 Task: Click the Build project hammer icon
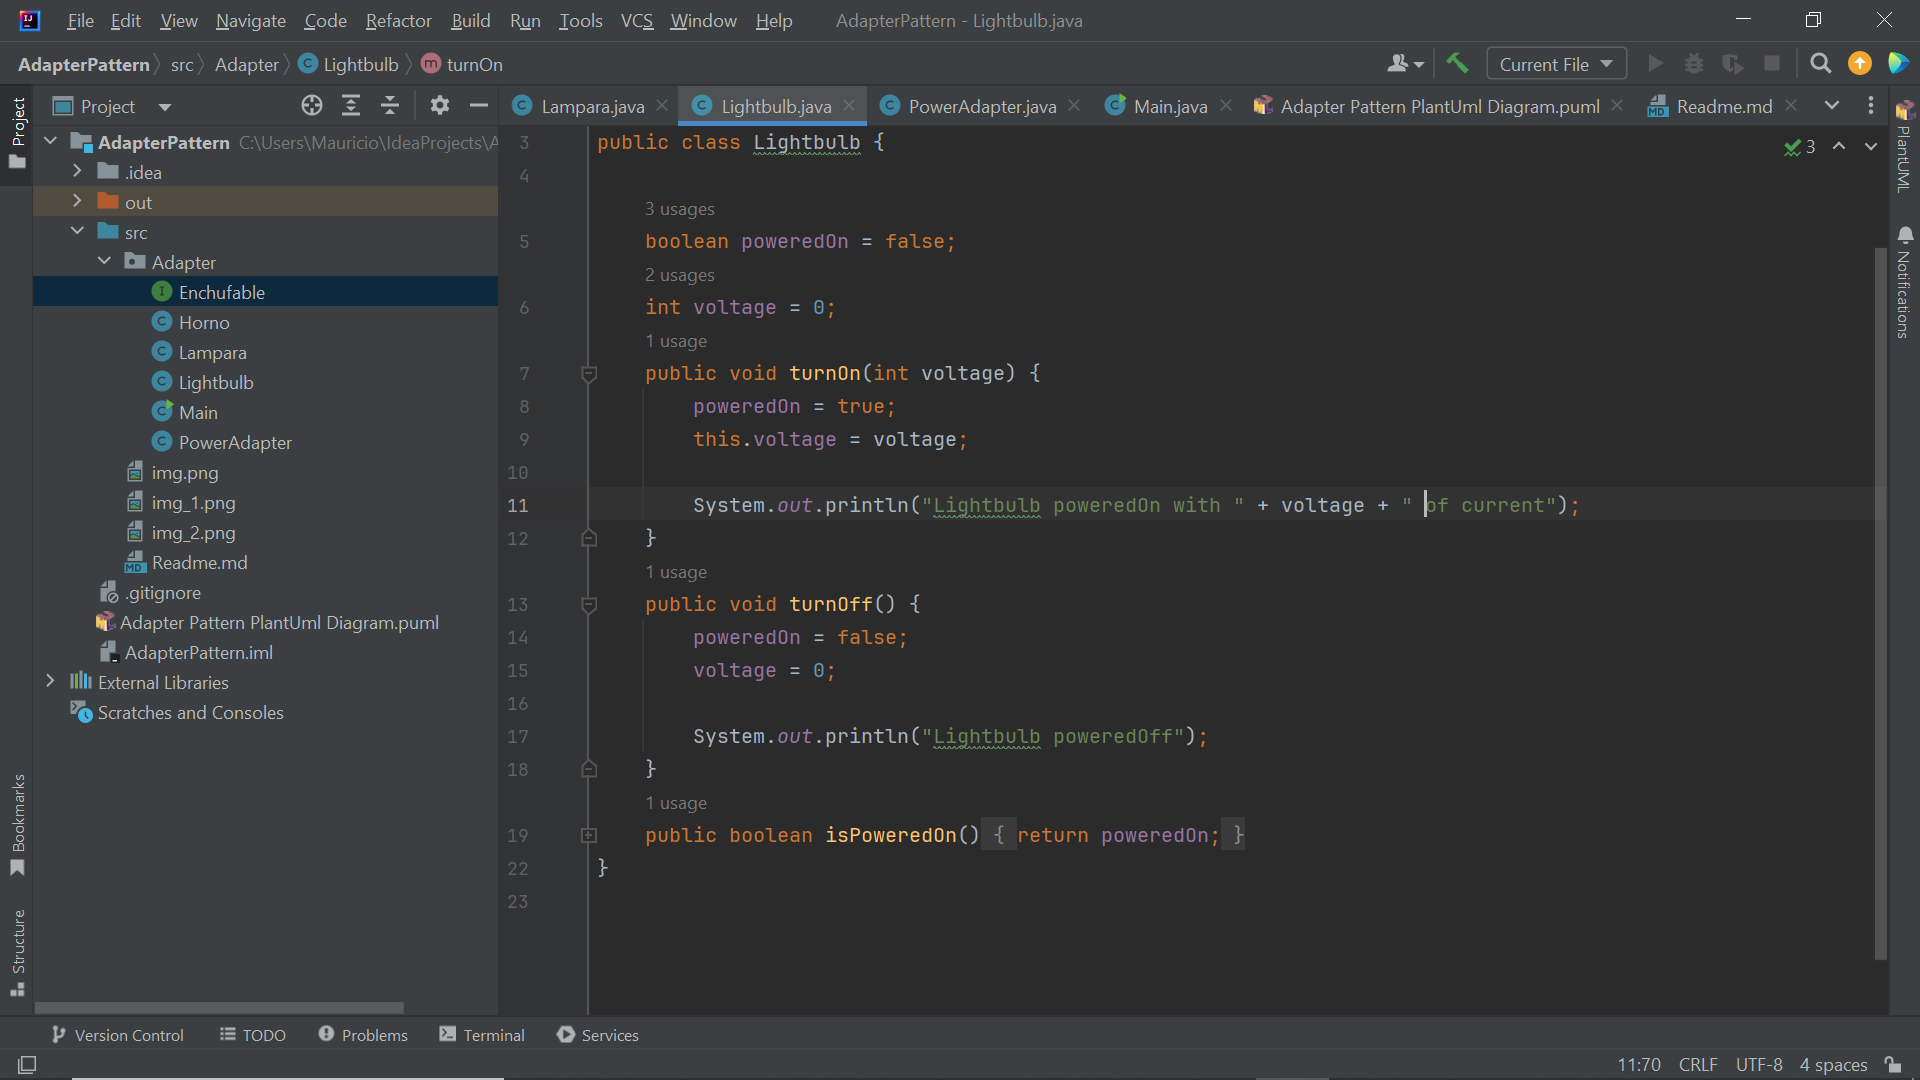[x=1457, y=64]
